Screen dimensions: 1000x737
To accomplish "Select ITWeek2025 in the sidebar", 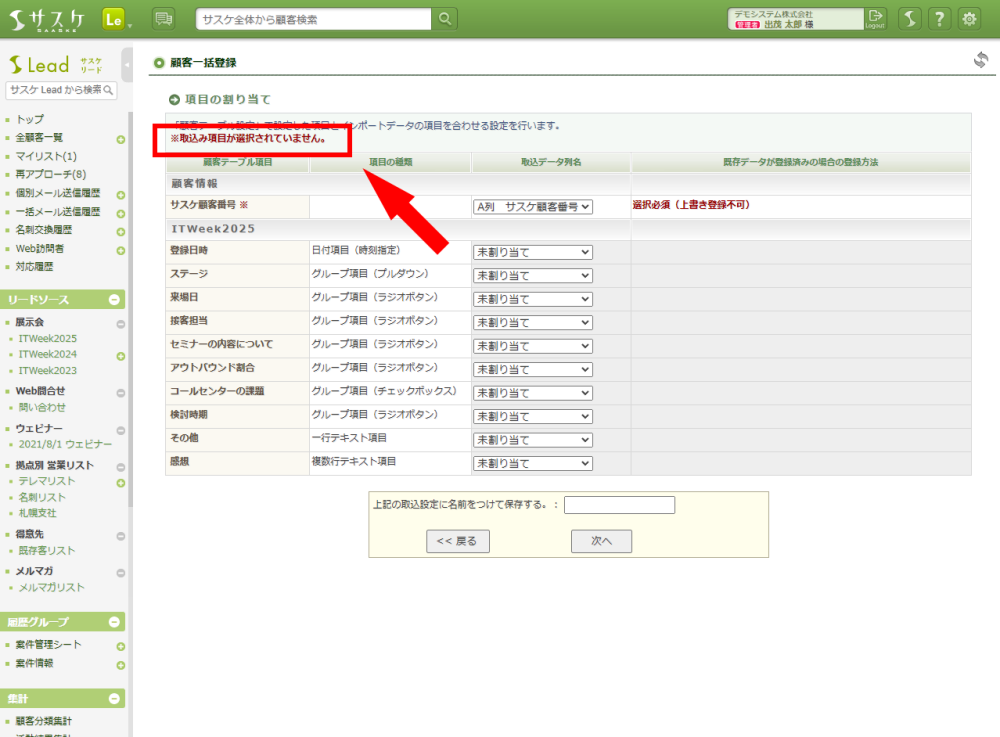I will (x=48, y=338).
